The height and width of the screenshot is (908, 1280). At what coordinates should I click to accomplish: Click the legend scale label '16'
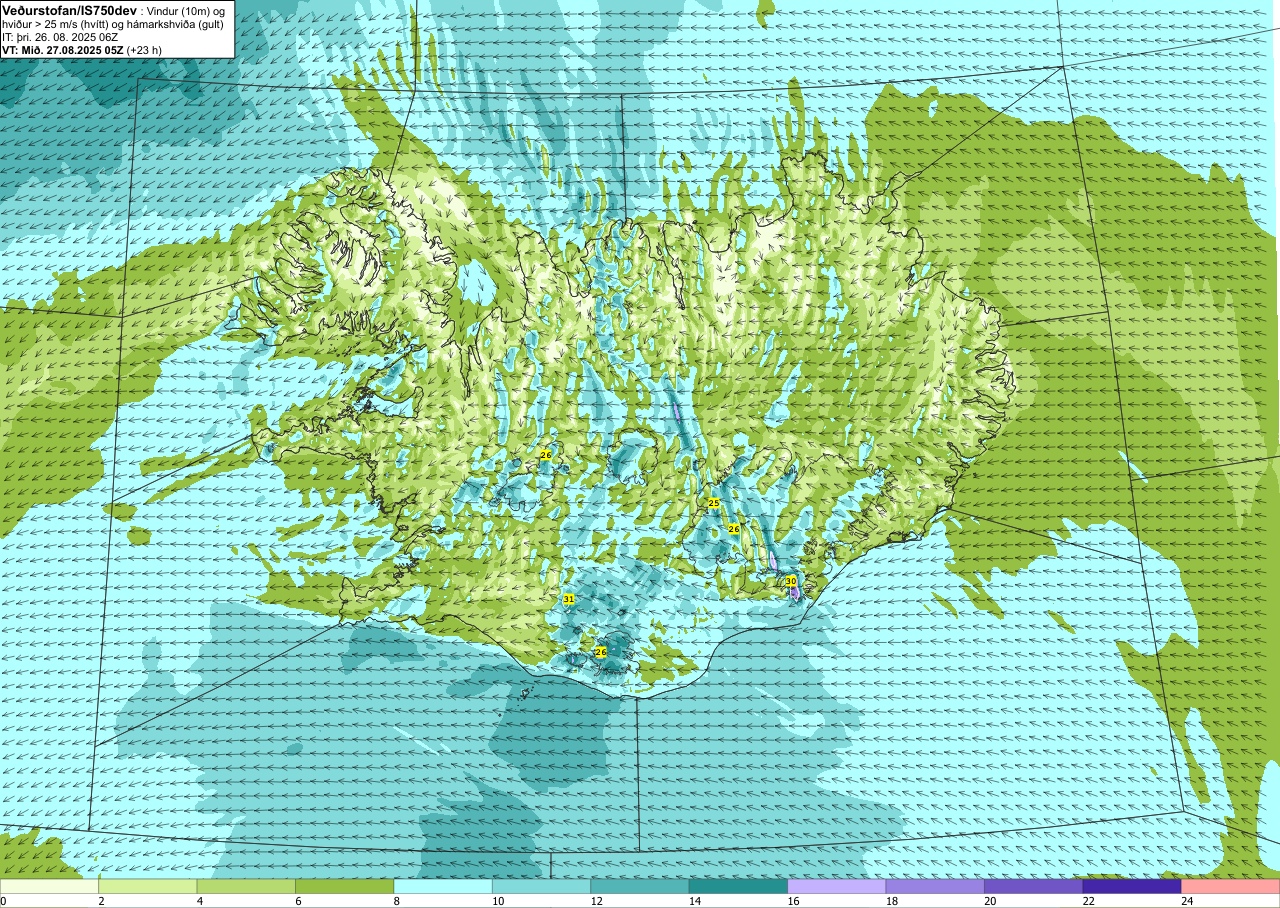tap(793, 901)
